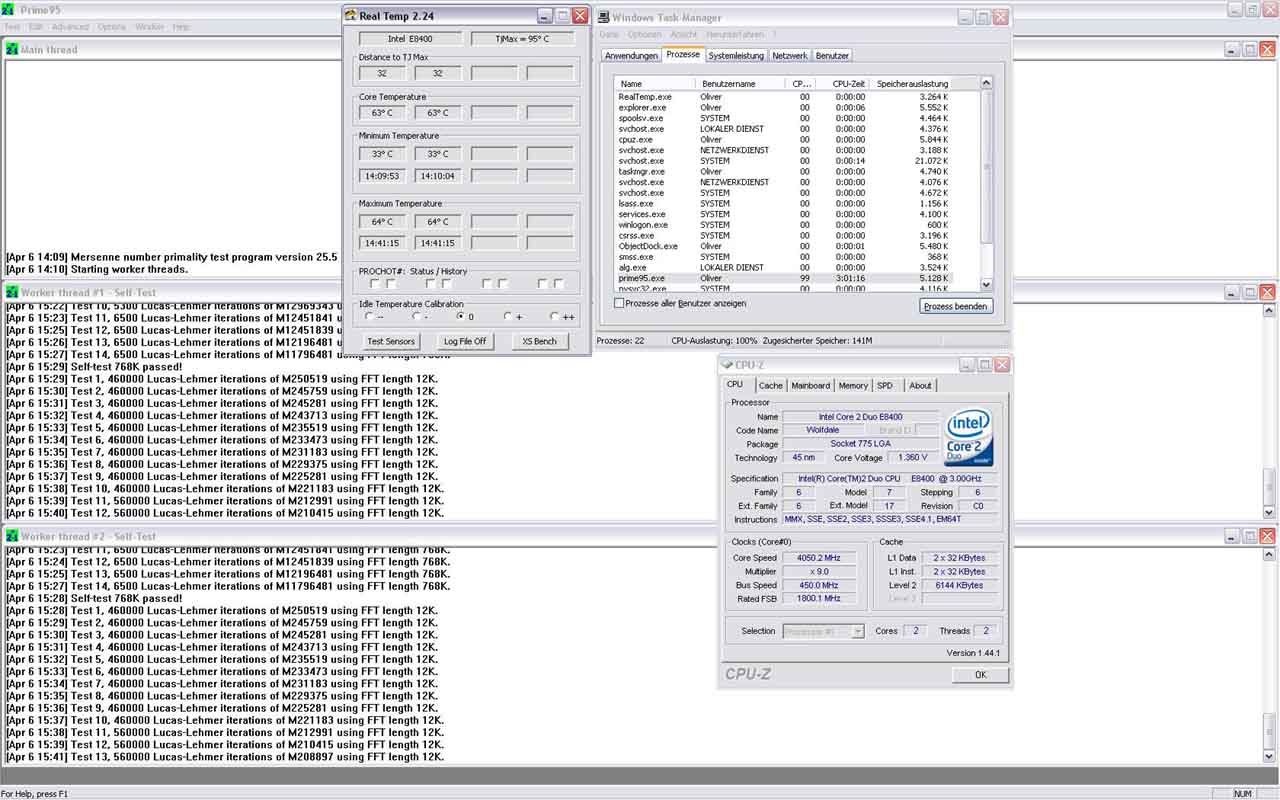Click the 'TjMax = 95° C' field
The image size is (1280, 800).
click(523, 39)
